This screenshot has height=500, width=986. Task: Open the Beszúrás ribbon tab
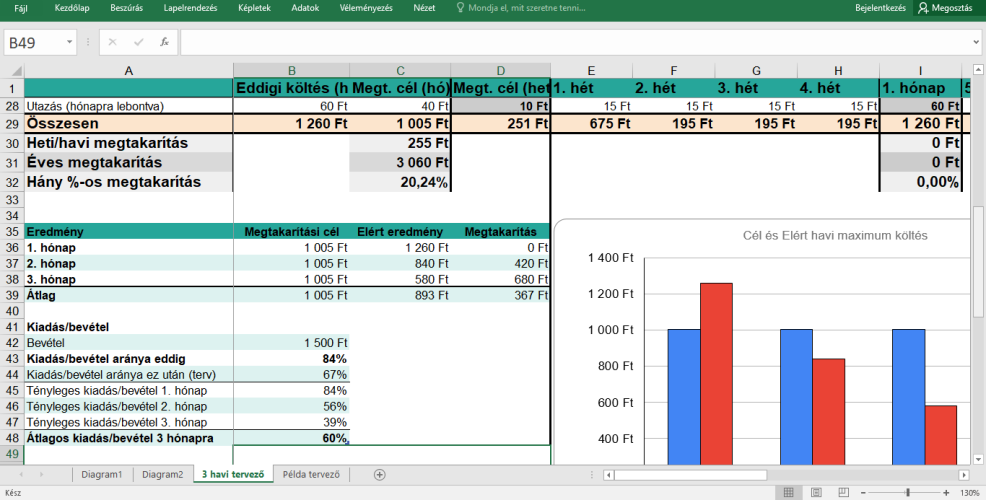126,8
